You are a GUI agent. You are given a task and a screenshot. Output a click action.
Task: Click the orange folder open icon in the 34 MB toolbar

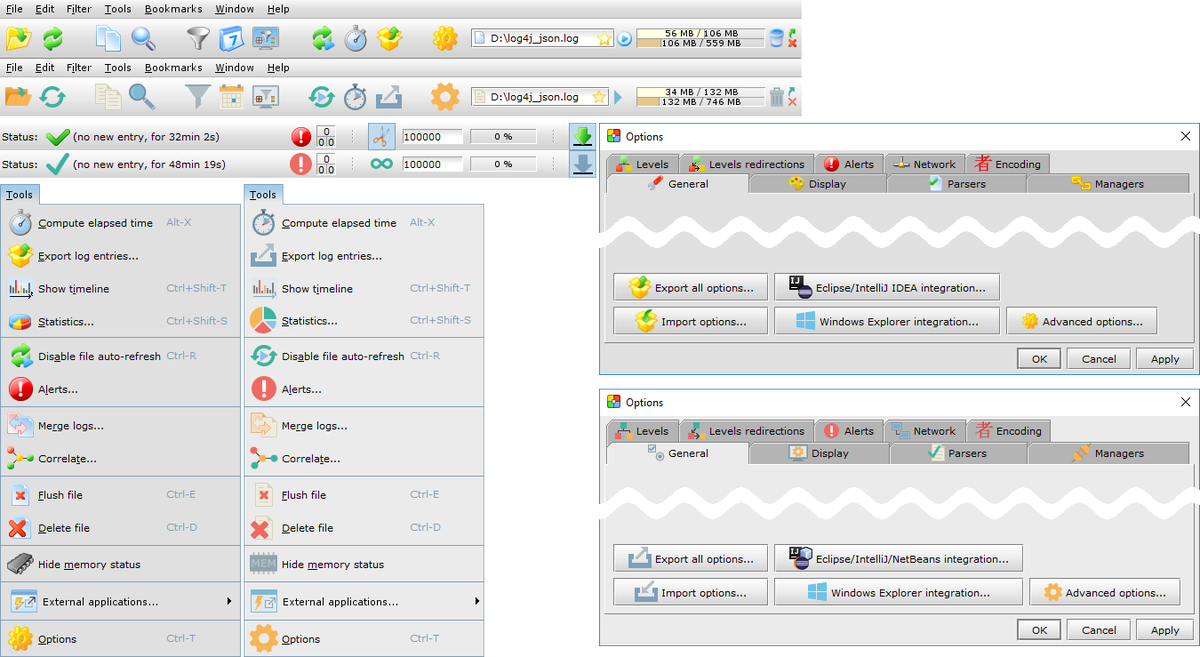(x=18, y=97)
